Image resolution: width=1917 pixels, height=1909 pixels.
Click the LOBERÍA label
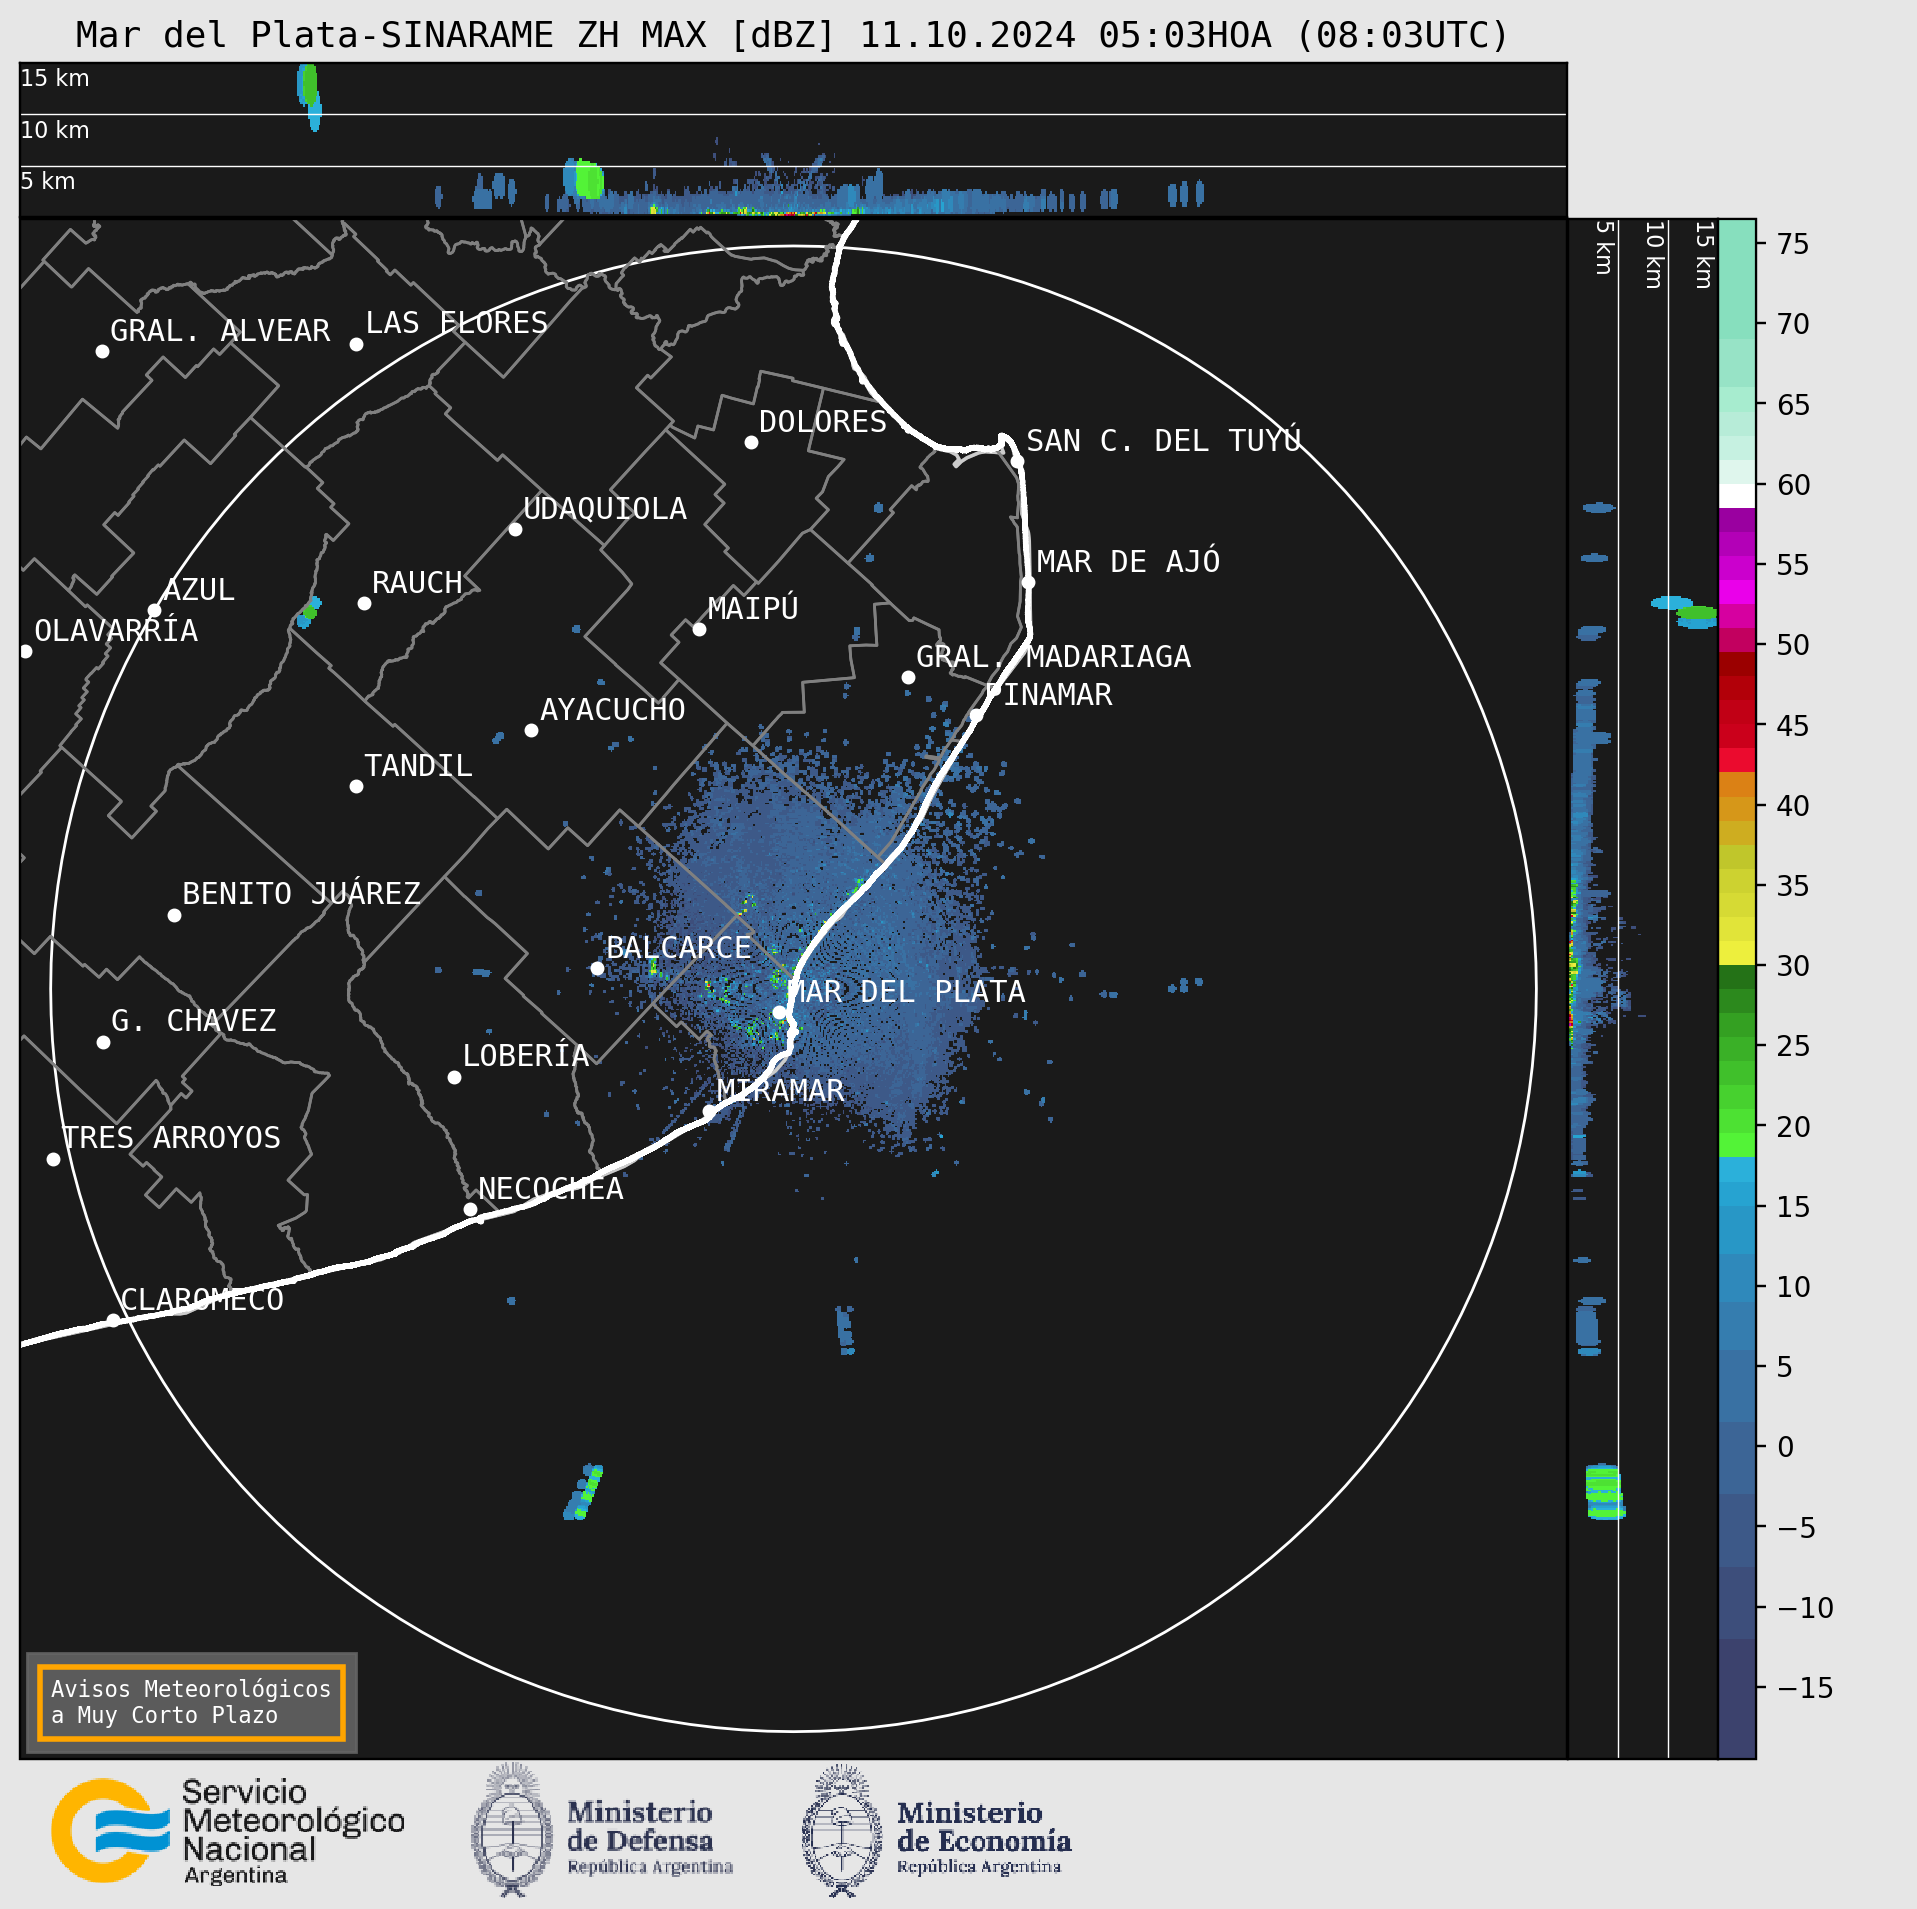(x=526, y=1056)
